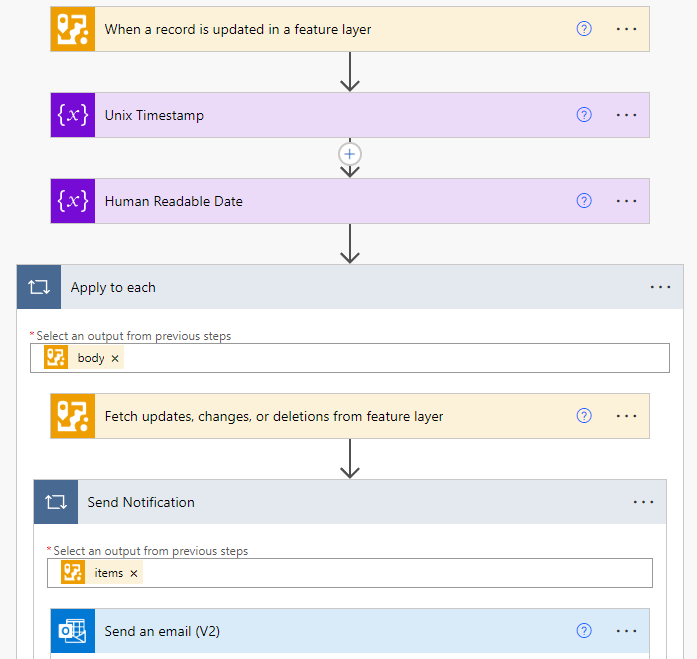Screen dimensions: 697x659
Task: Open Send Notification ellipsis menu
Action: pyautogui.click(x=644, y=502)
